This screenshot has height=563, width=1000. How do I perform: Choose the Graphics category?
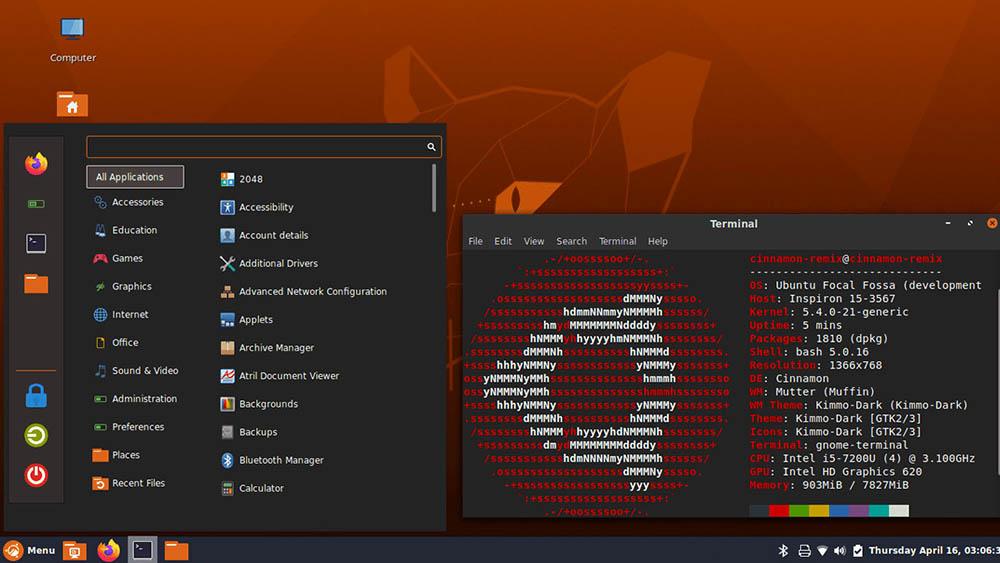click(x=131, y=286)
